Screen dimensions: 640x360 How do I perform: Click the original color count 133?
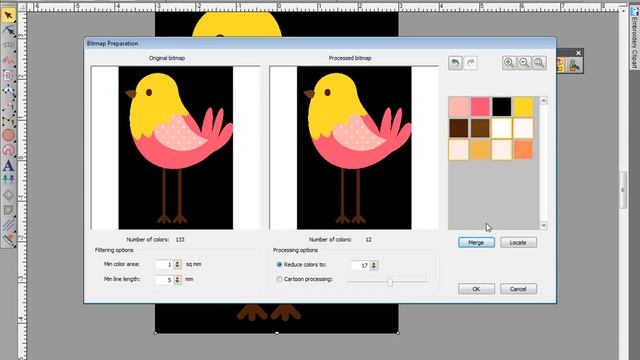pyautogui.click(x=180, y=240)
